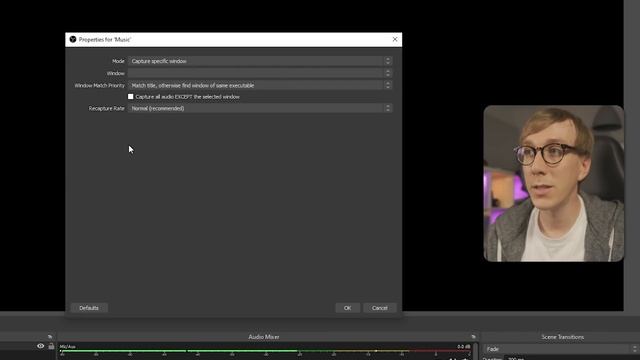Click the Mic/Aux audio level meter
The image size is (640, 360).
pyautogui.click(x=265, y=351)
